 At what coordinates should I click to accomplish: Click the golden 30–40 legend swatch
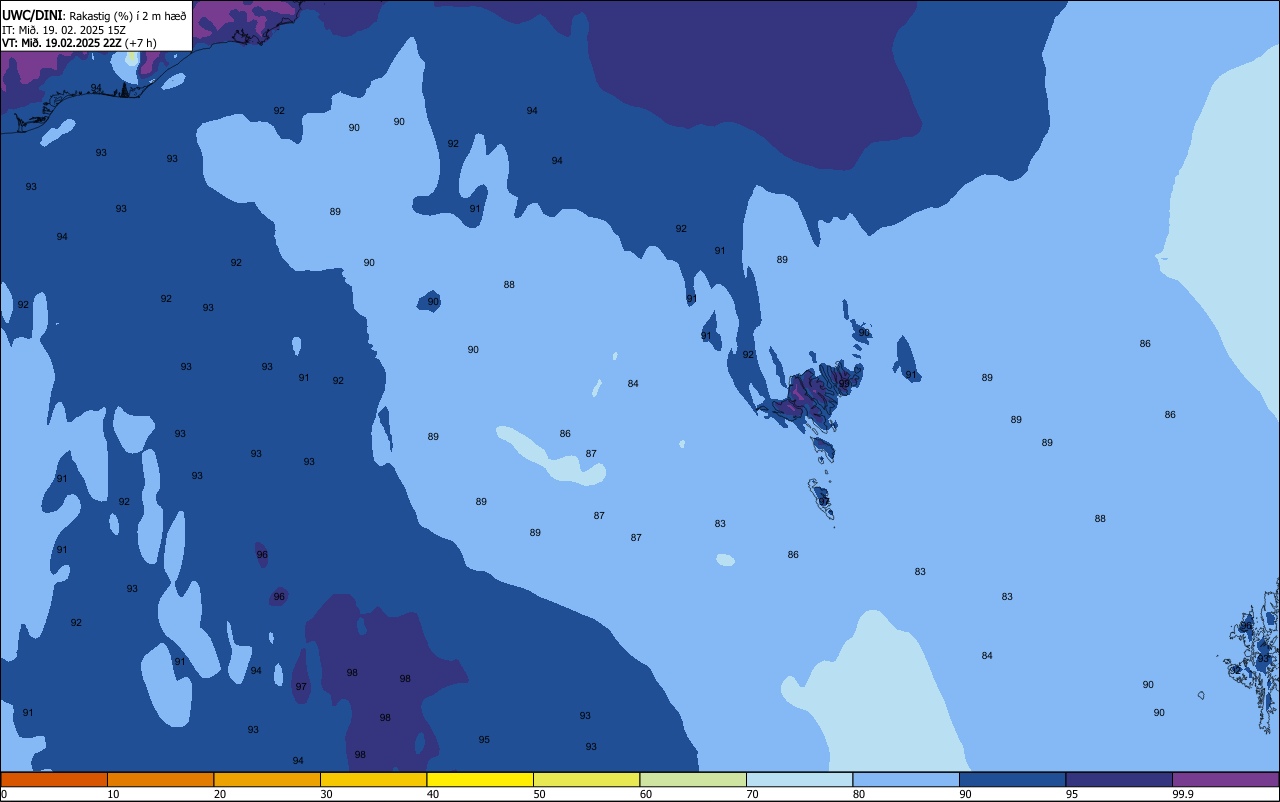(374, 779)
